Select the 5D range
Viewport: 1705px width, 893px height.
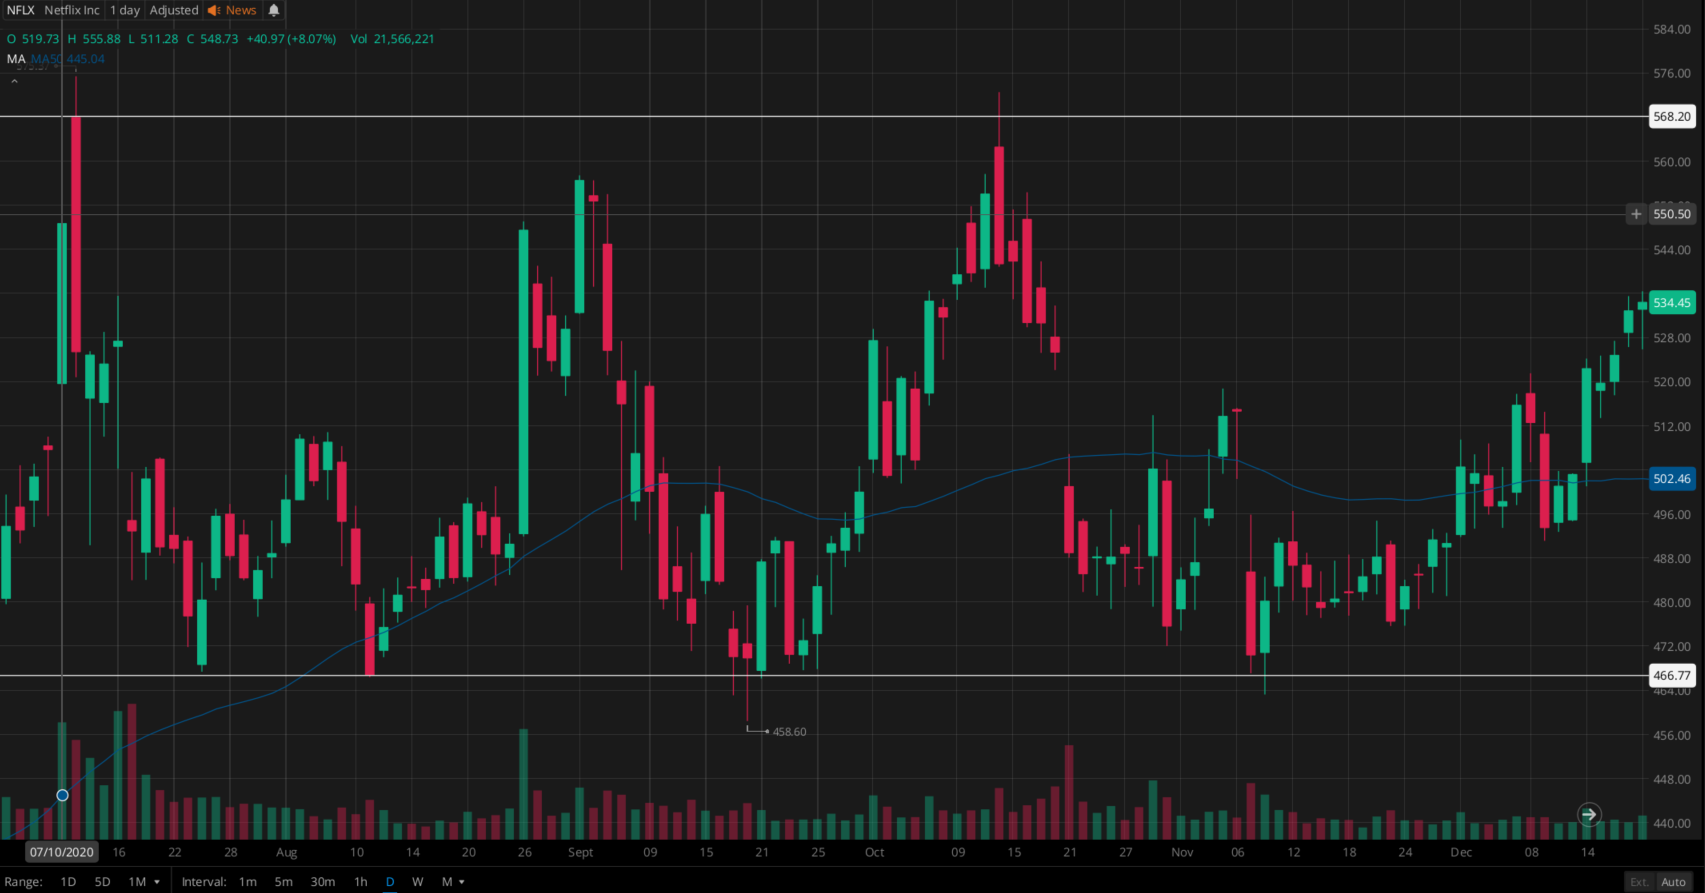102,882
